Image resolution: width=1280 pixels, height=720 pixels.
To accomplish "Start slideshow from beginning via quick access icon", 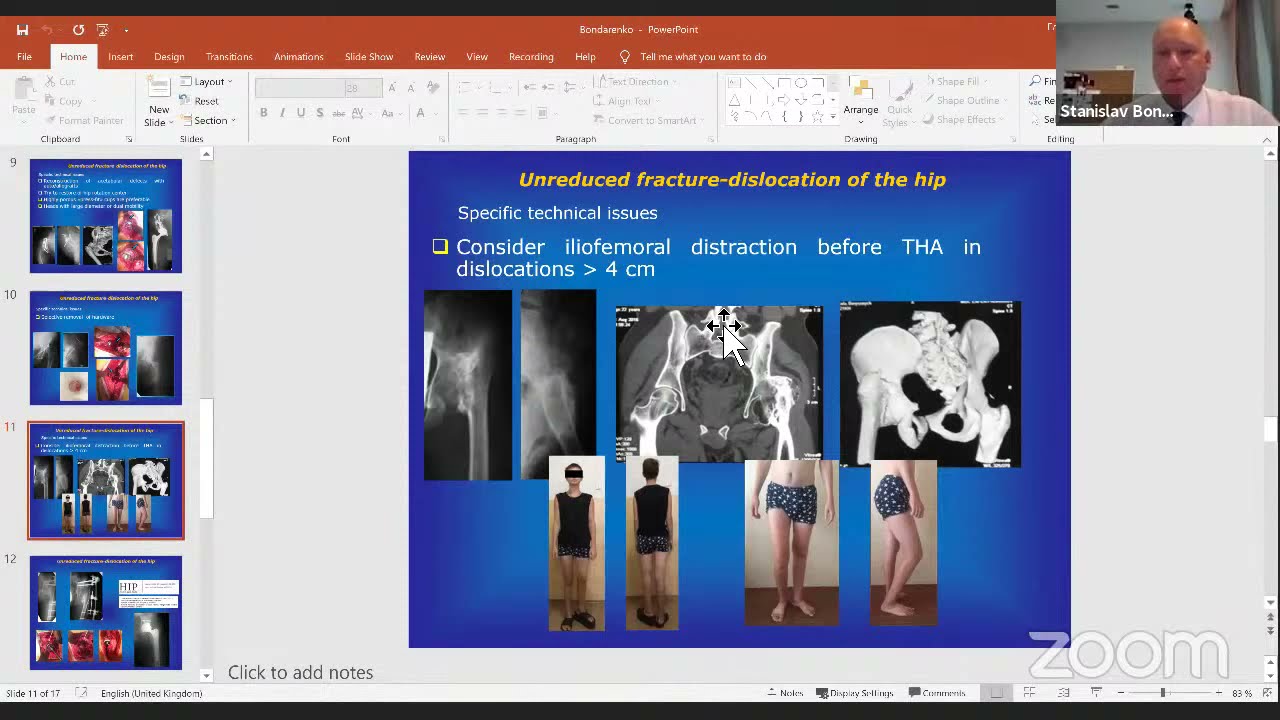I will pyautogui.click(x=102, y=30).
